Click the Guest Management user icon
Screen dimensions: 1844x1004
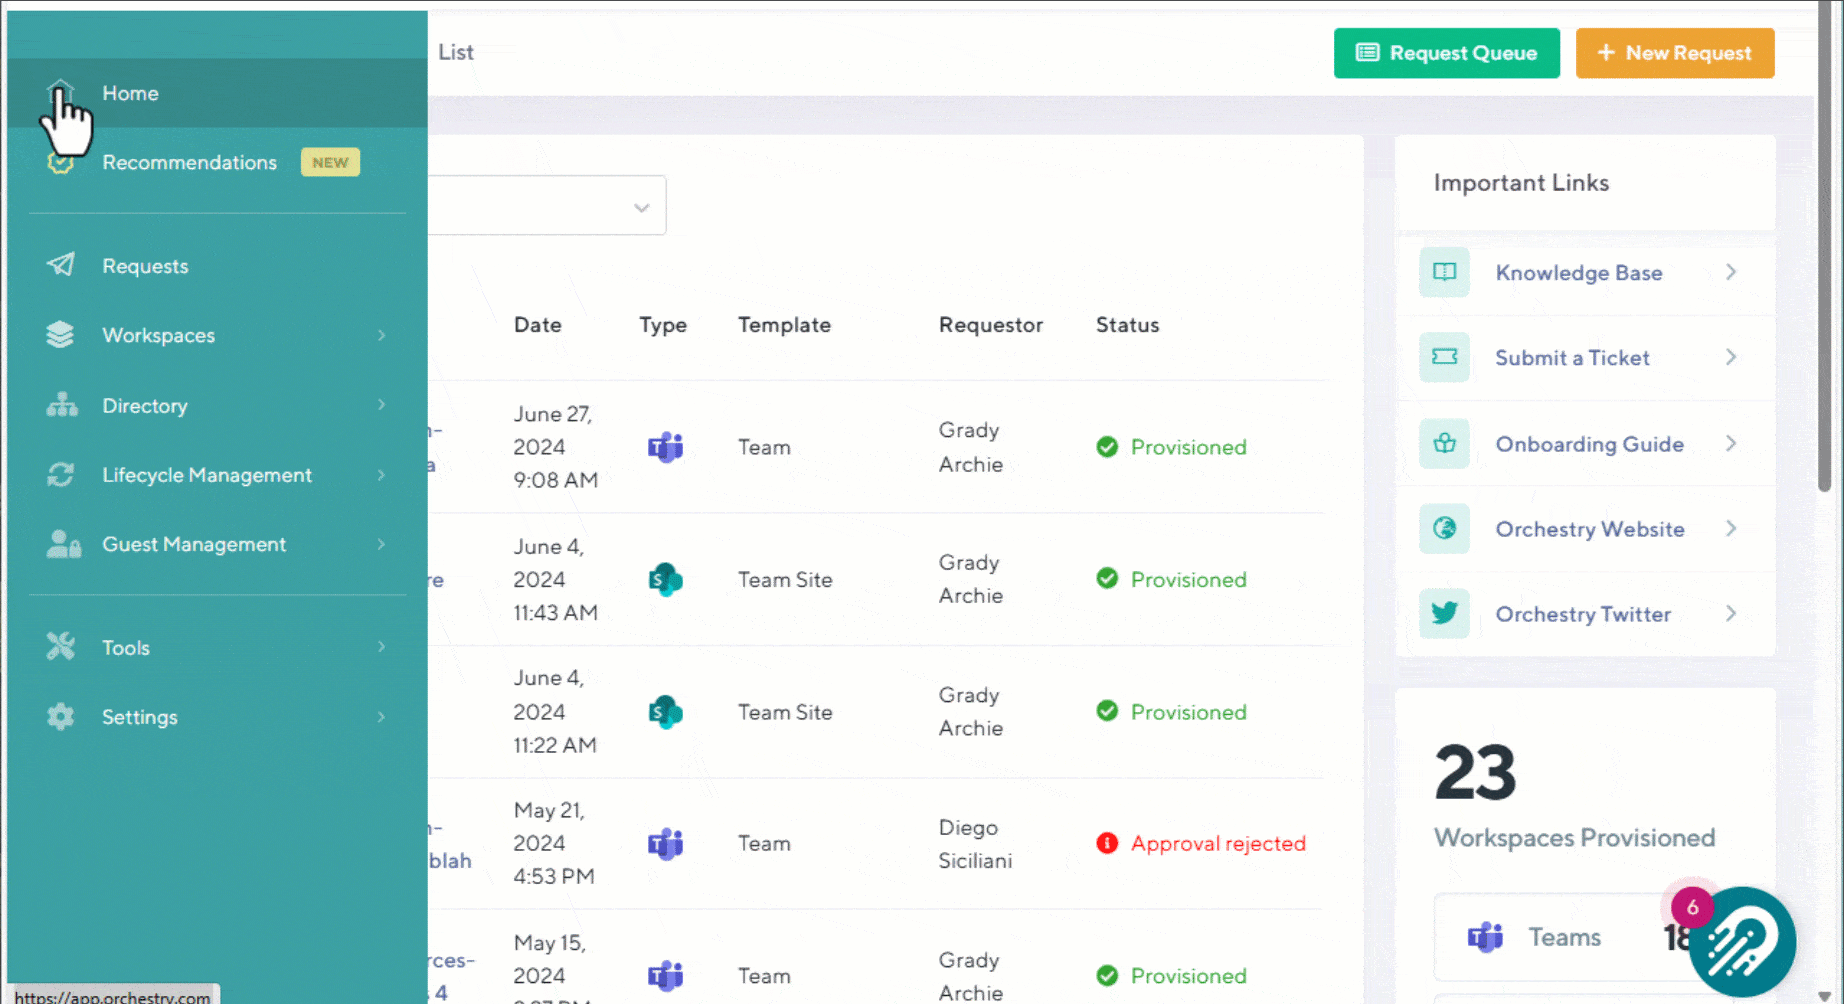click(x=63, y=544)
